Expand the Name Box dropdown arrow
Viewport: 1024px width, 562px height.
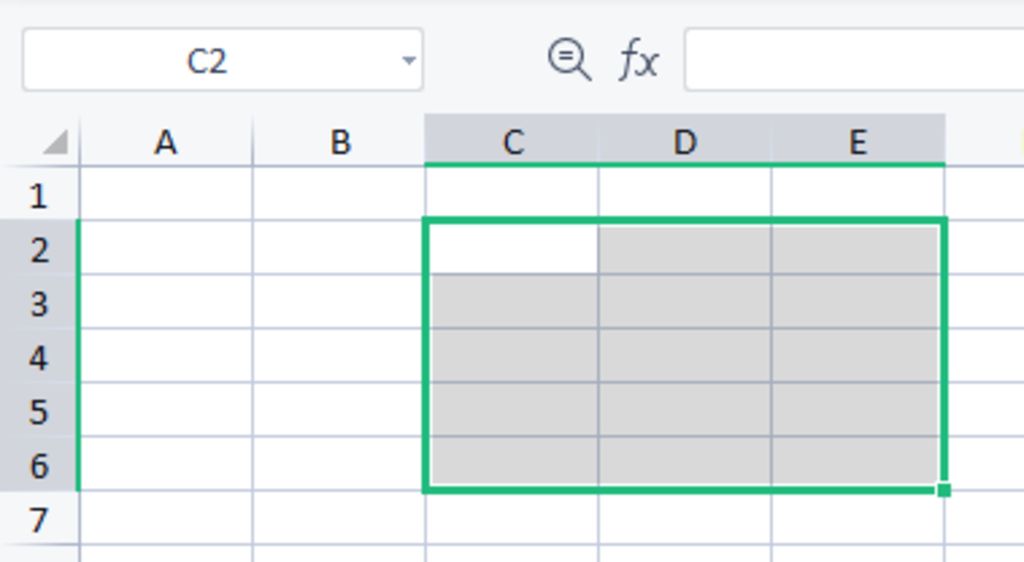click(408, 61)
